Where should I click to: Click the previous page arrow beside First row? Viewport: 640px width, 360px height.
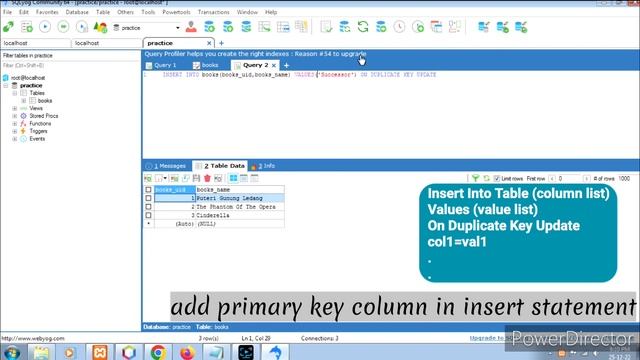(552, 179)
